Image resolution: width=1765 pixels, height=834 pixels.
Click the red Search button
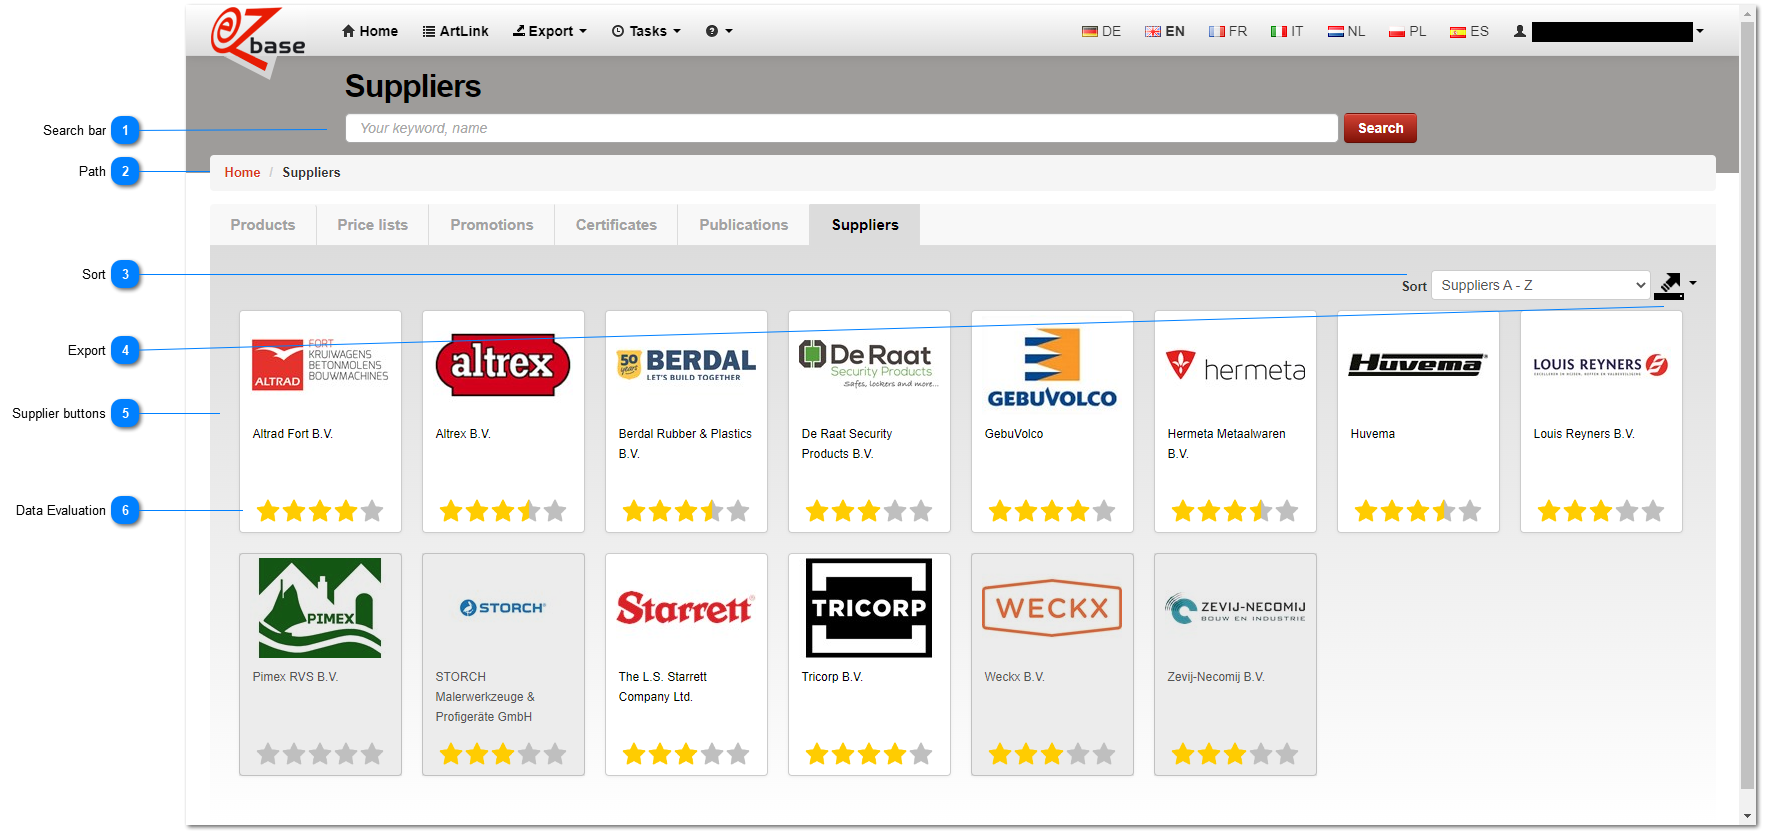tap(1380, 128)
